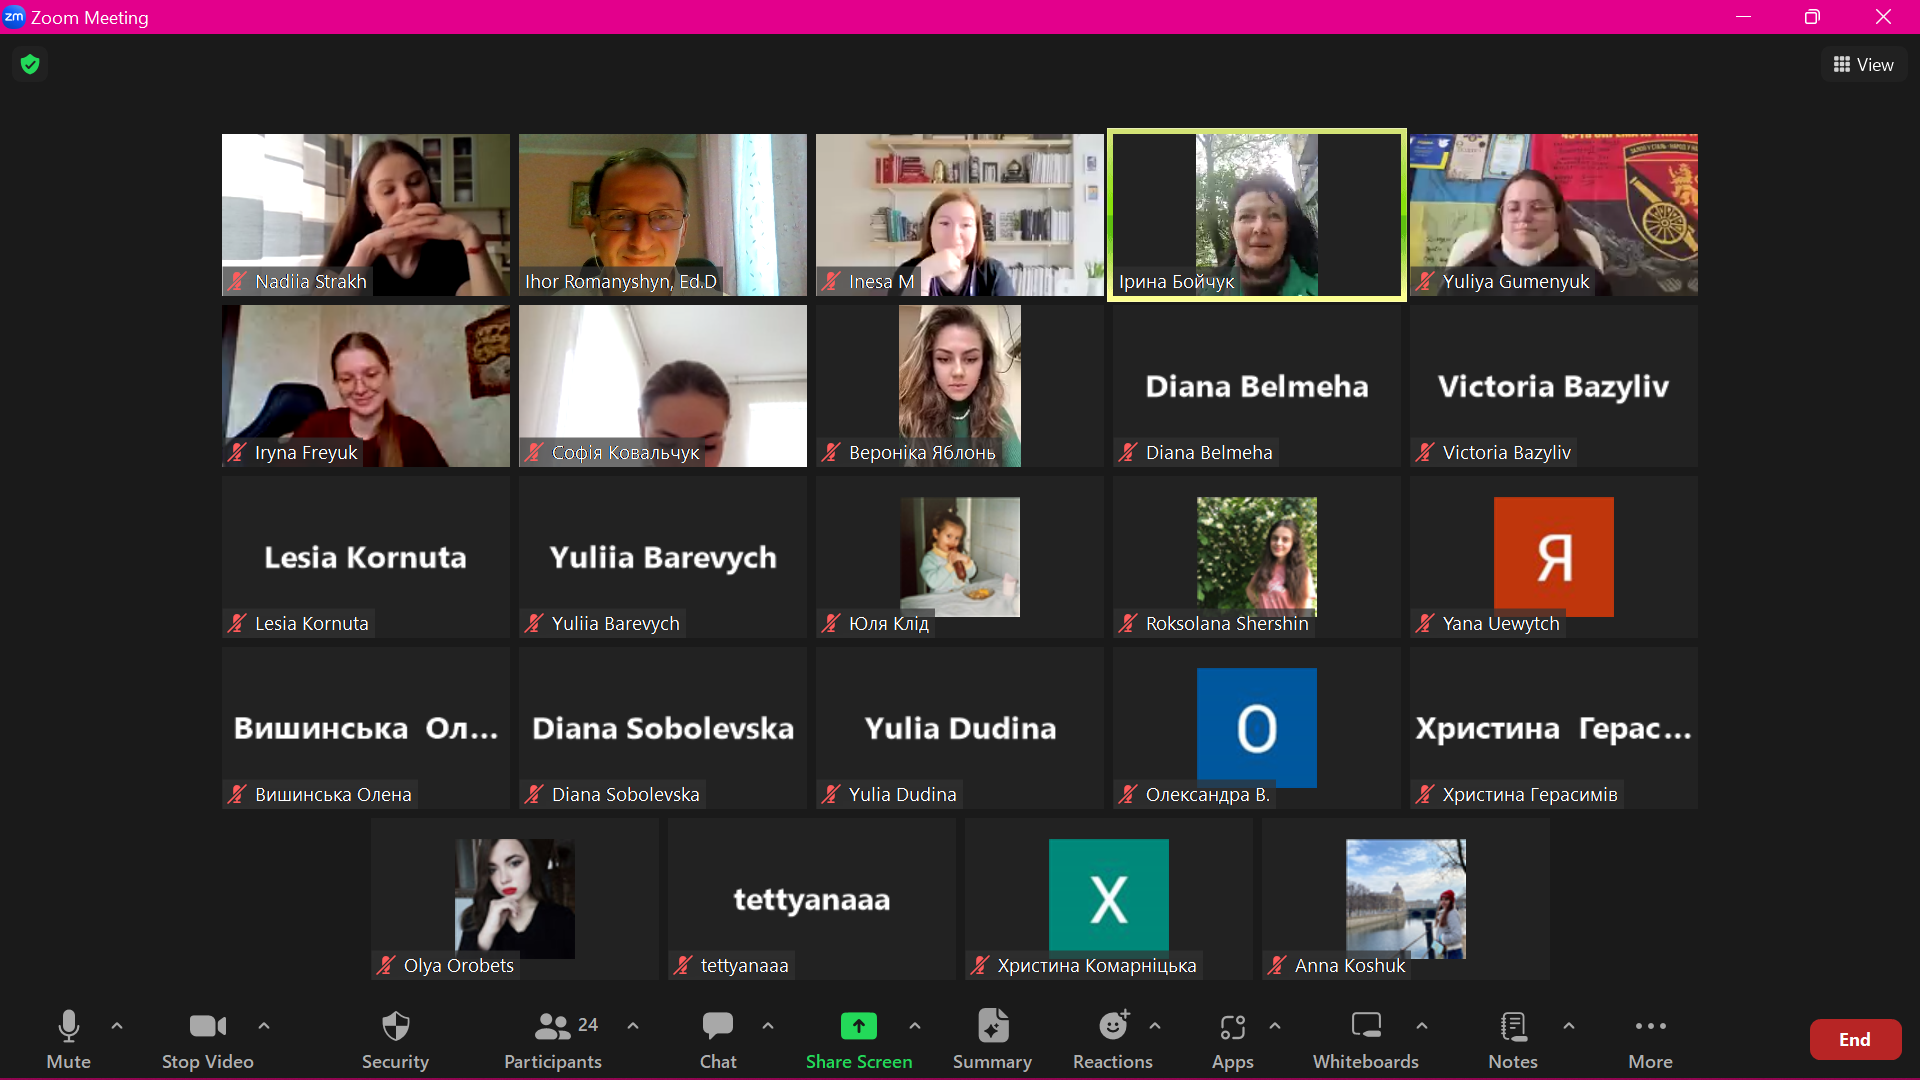Open the Participants panel icon
This screenshot has height=1080, width=1920.
(x=553, y=1027)
